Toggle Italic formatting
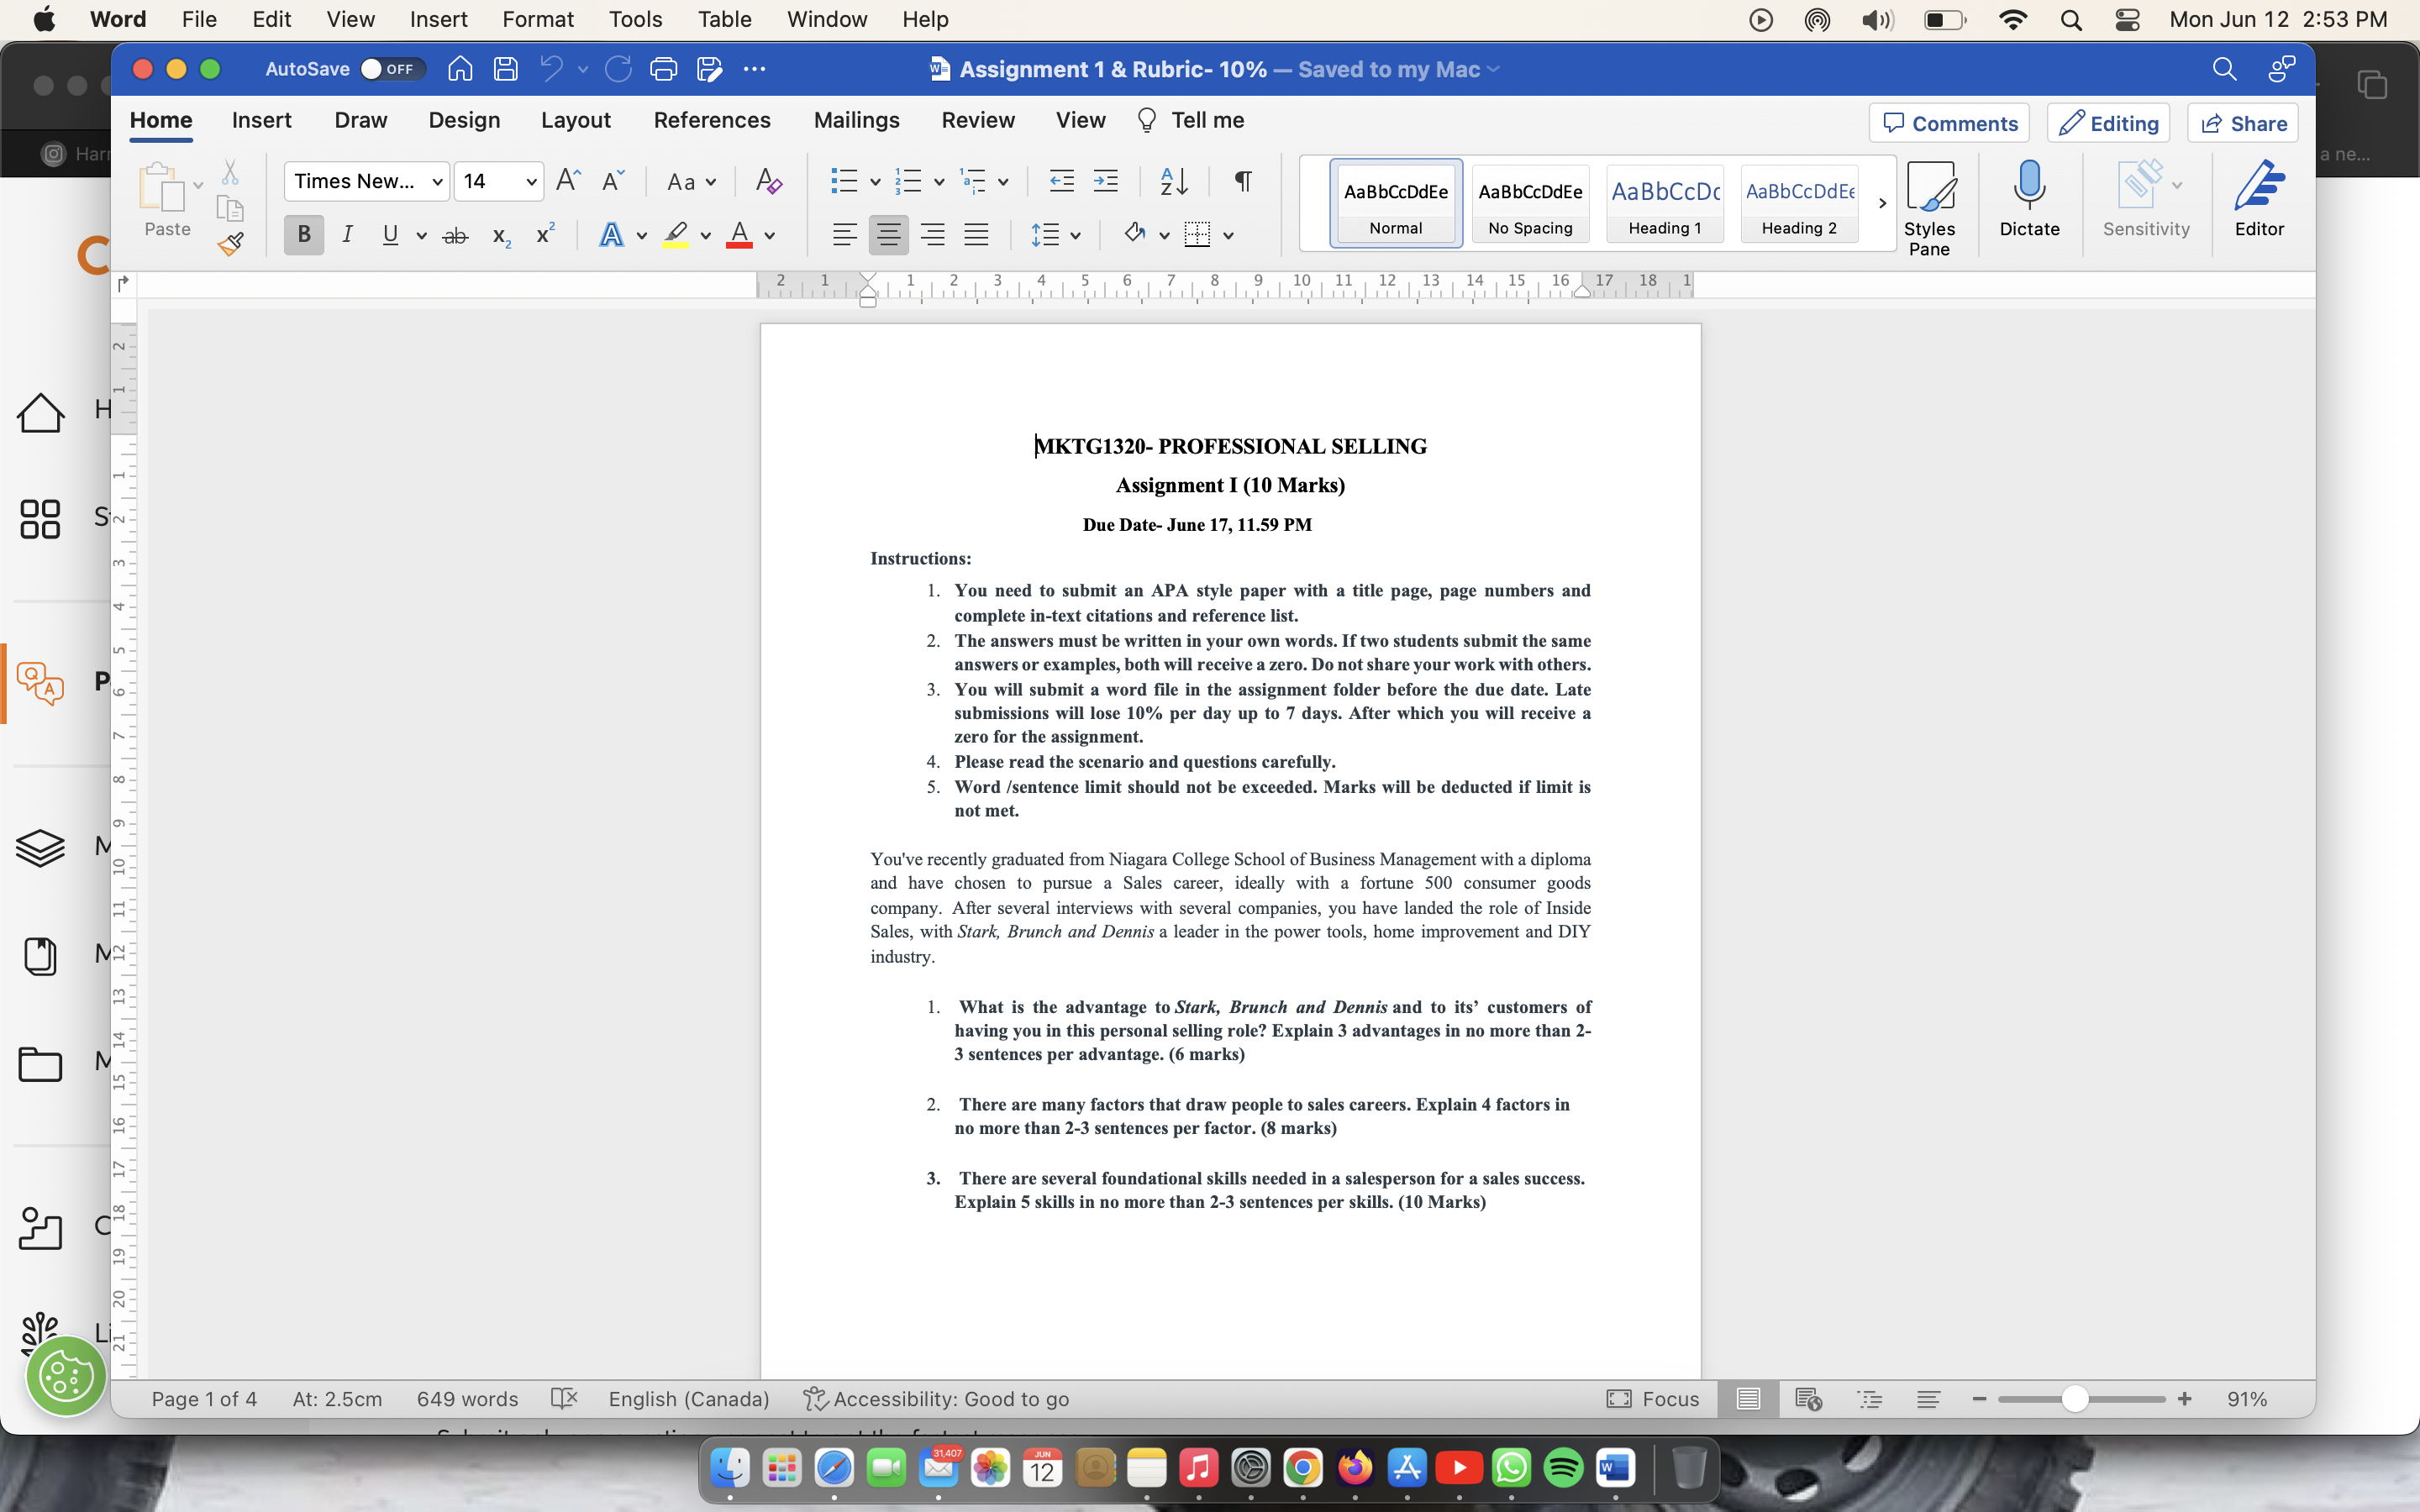Screen dimensions: 2420x1512 click(x=347, y=235)
